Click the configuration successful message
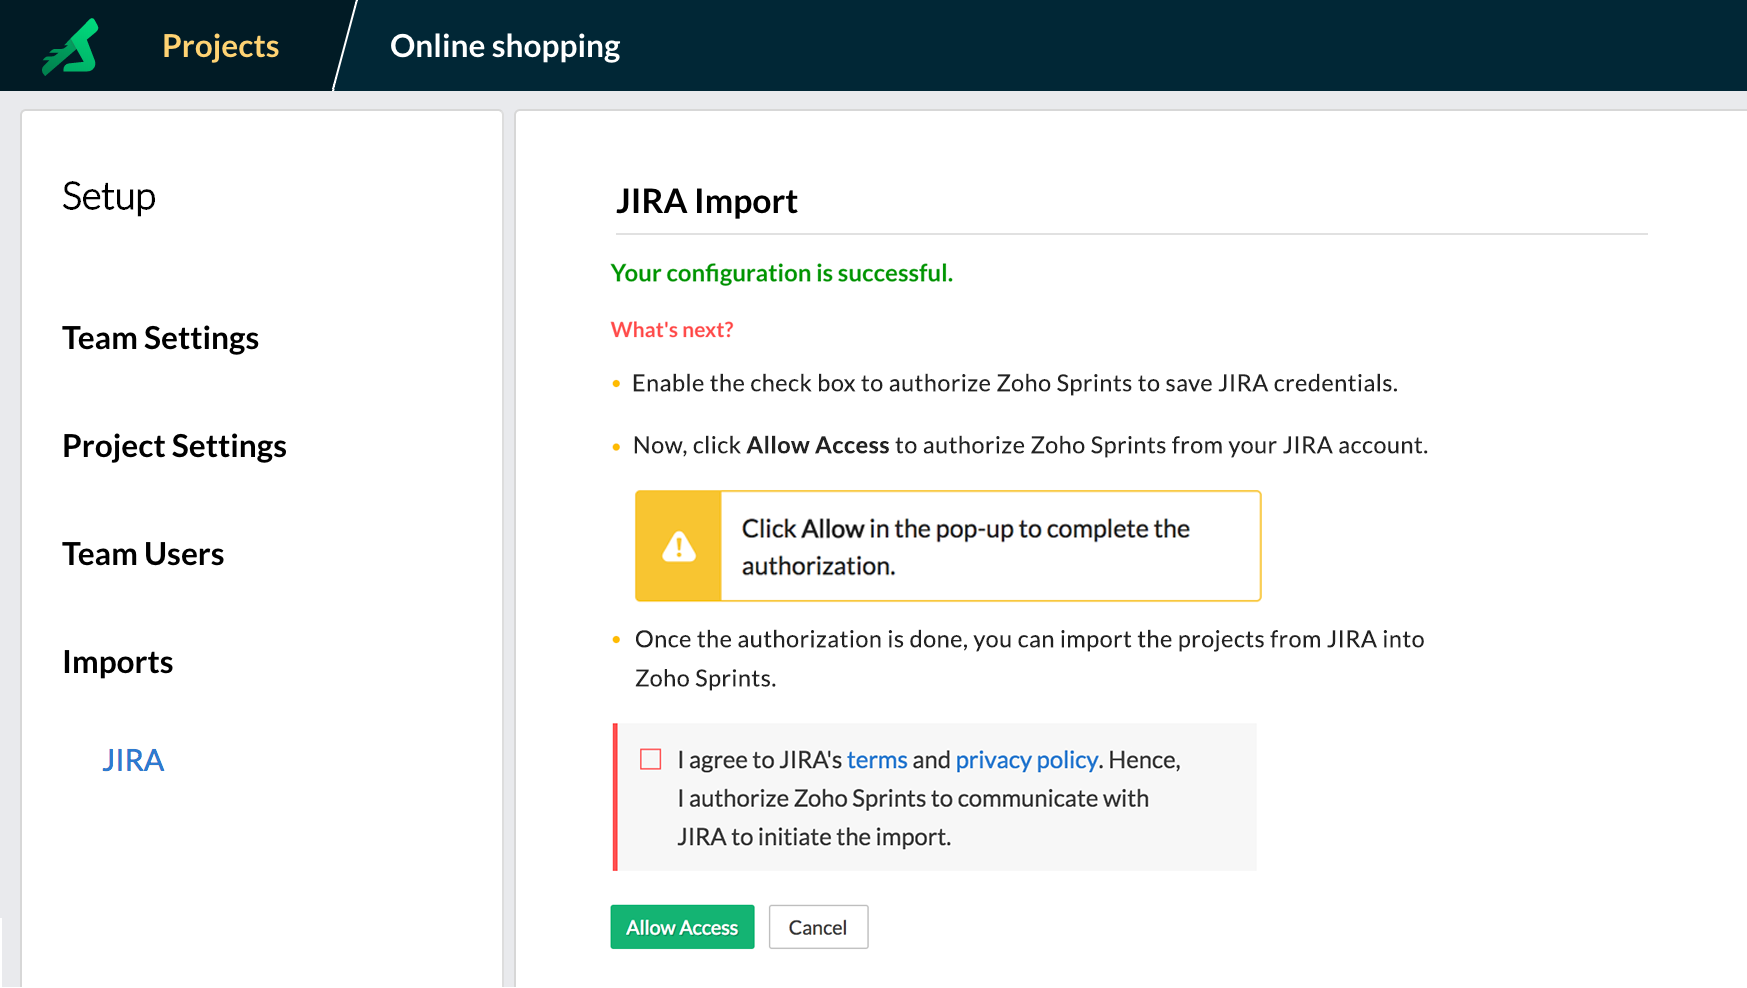The image size is (1747, 988). (x=781, y=273)
